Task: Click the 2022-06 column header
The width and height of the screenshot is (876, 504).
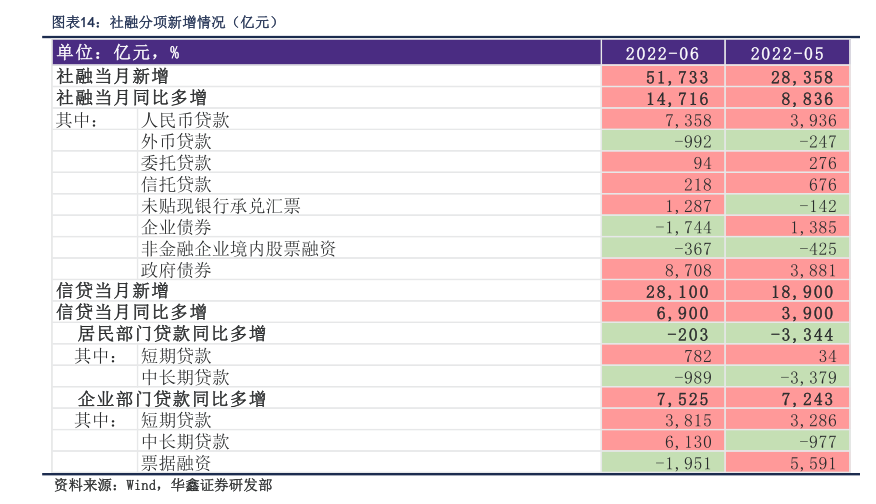Action: (662, 53)
